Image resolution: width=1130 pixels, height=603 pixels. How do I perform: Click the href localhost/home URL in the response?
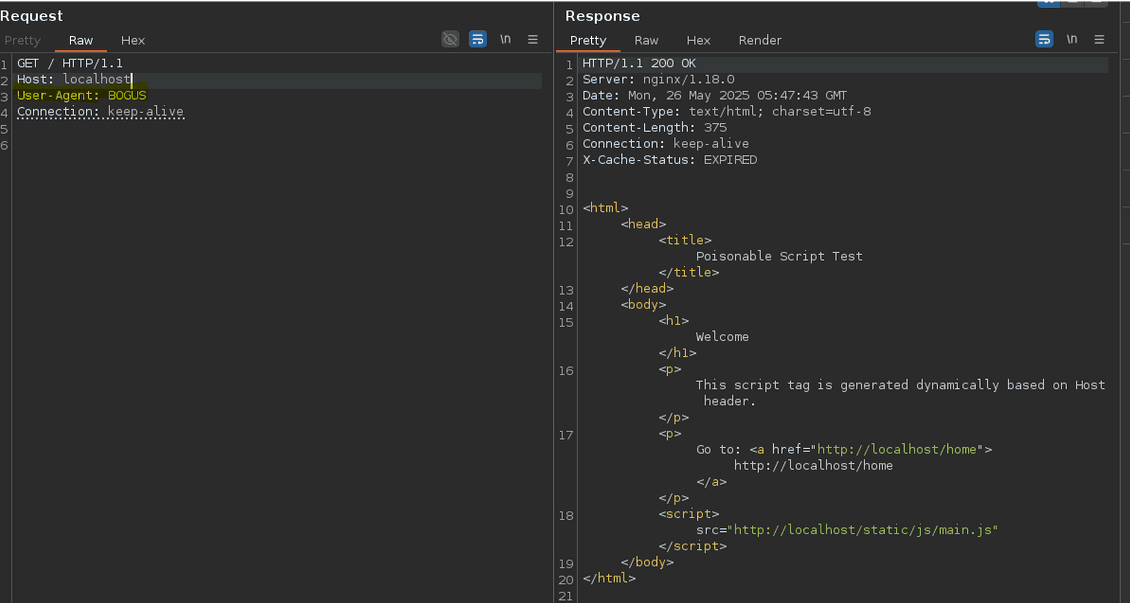(x=897, y=450)
